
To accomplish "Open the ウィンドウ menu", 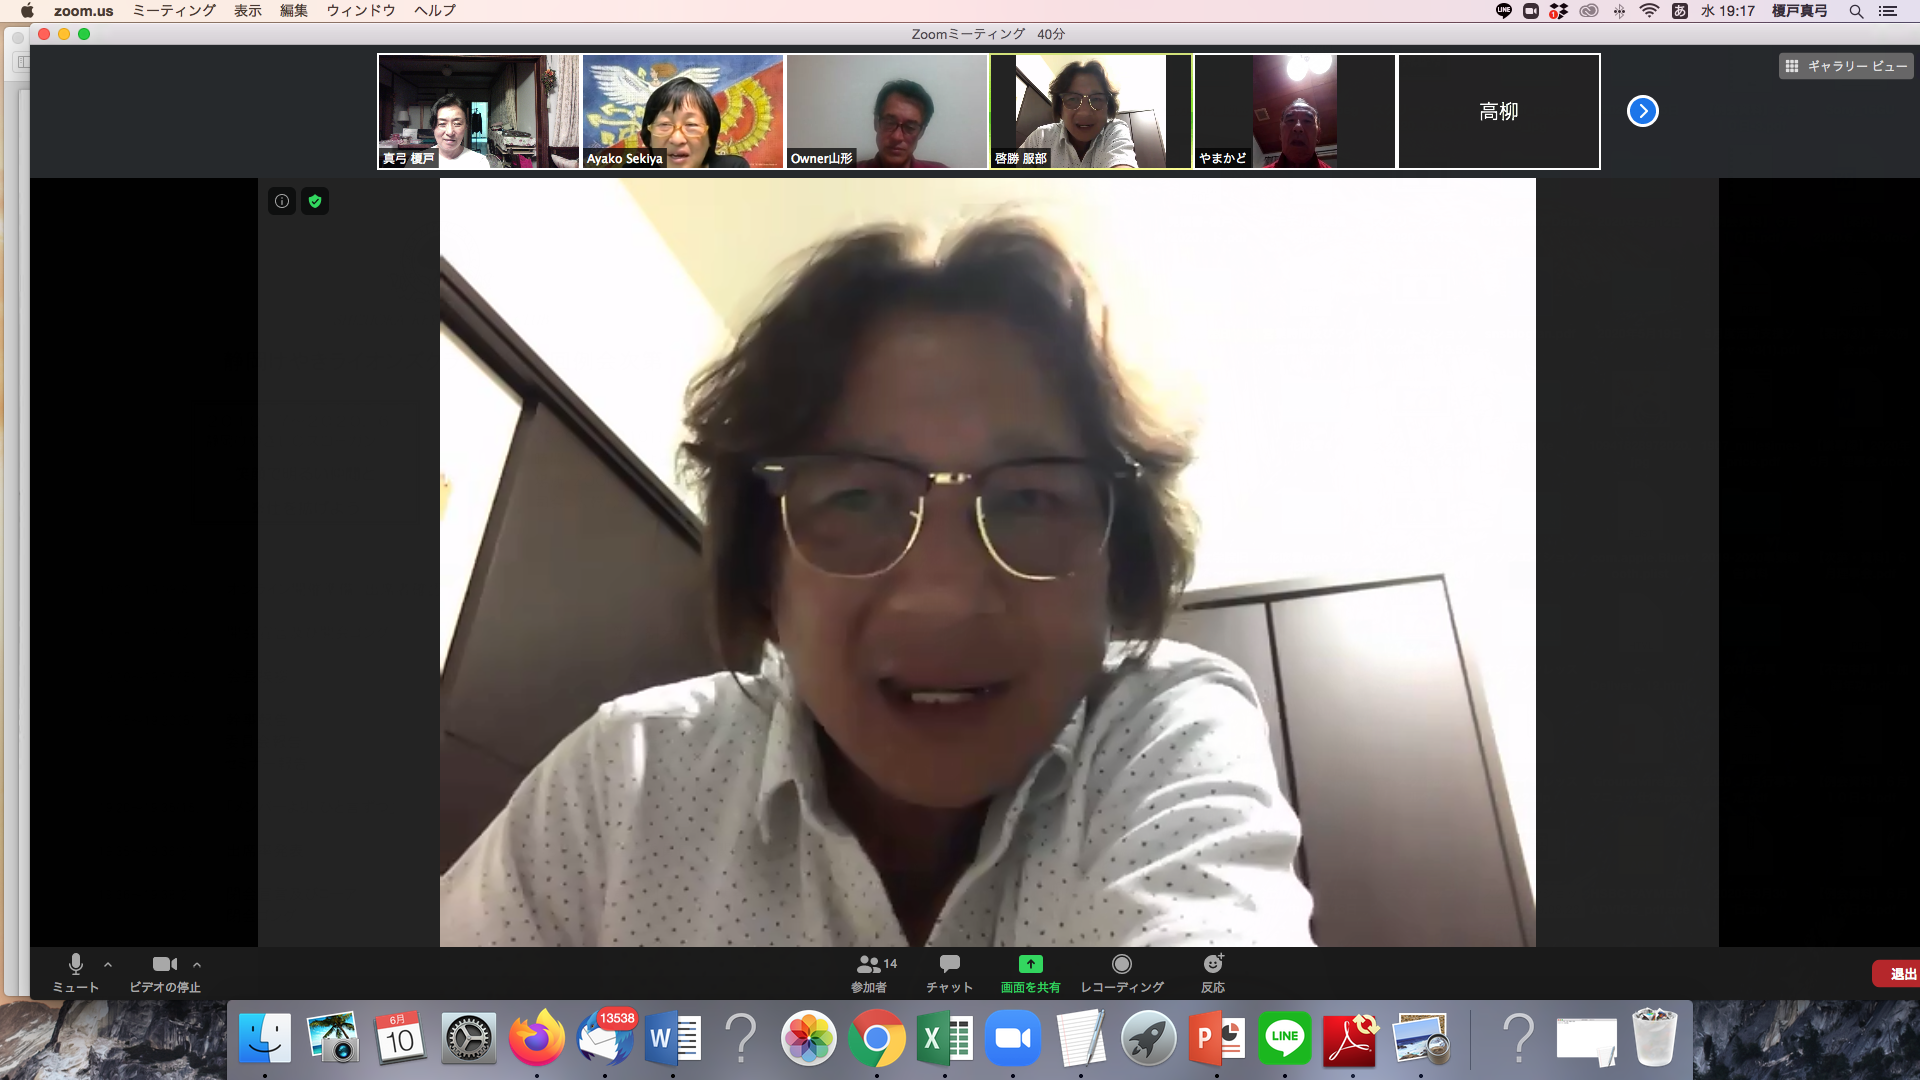I will [360, 11].
